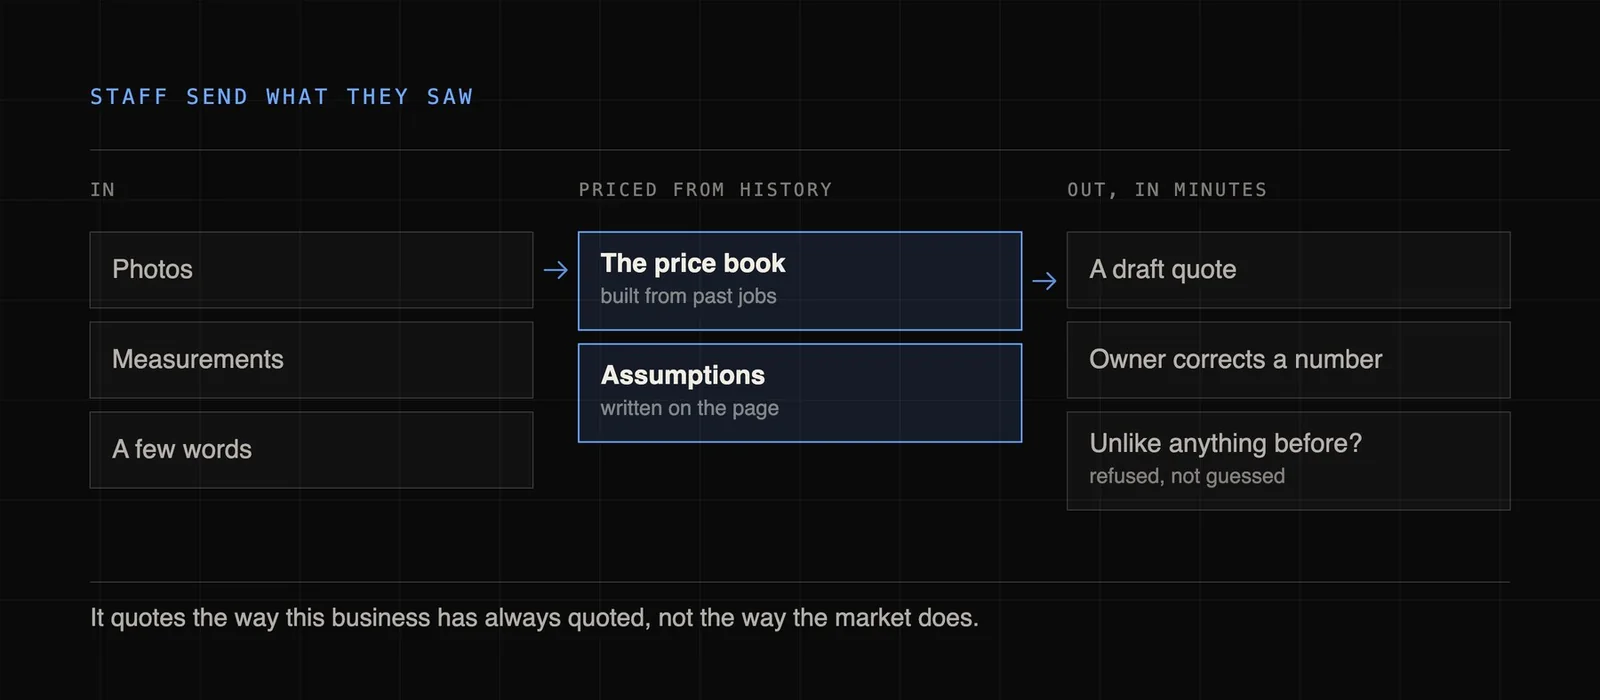Image resolution: width=1600 pixels, height=700 pixels.
Task: Select the Photos input box
Action: (x=311, y=270)
